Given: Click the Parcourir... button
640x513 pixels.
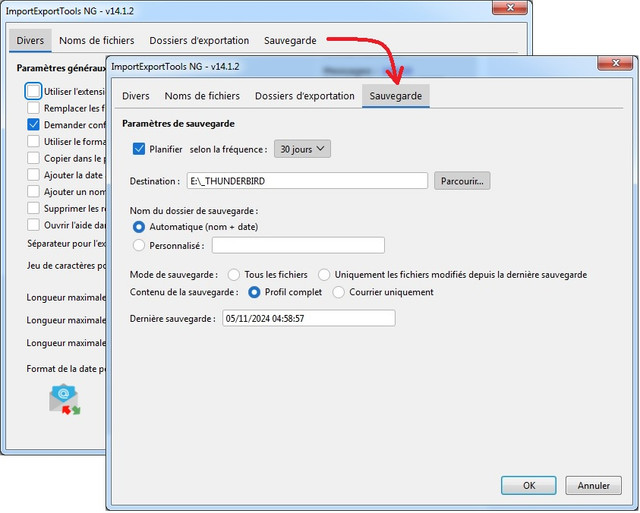Looking at the screenshot, I should [x=462, y=181].
